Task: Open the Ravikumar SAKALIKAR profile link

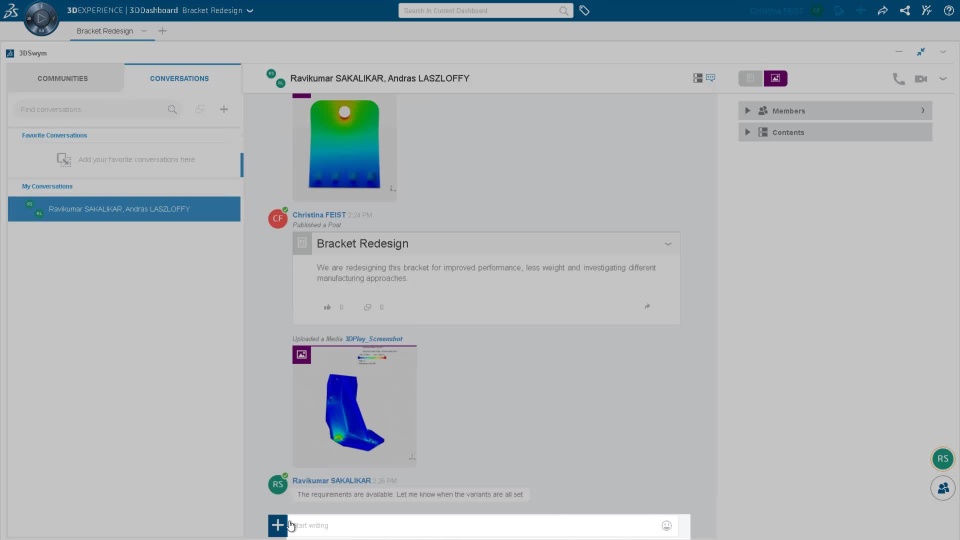Action: tap(331, 481)
